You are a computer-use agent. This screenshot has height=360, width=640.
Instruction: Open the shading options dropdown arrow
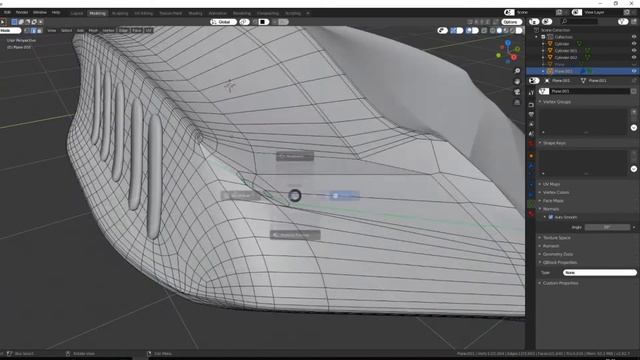tap(519, 31)
